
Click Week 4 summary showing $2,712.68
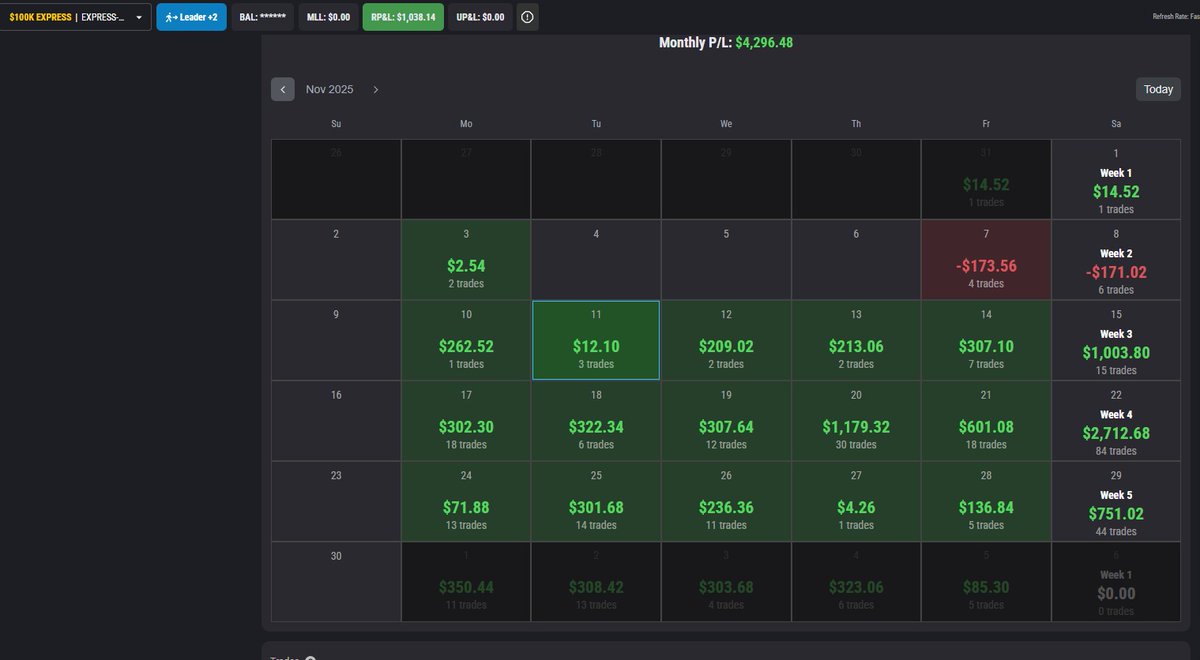coord(1116,421)
